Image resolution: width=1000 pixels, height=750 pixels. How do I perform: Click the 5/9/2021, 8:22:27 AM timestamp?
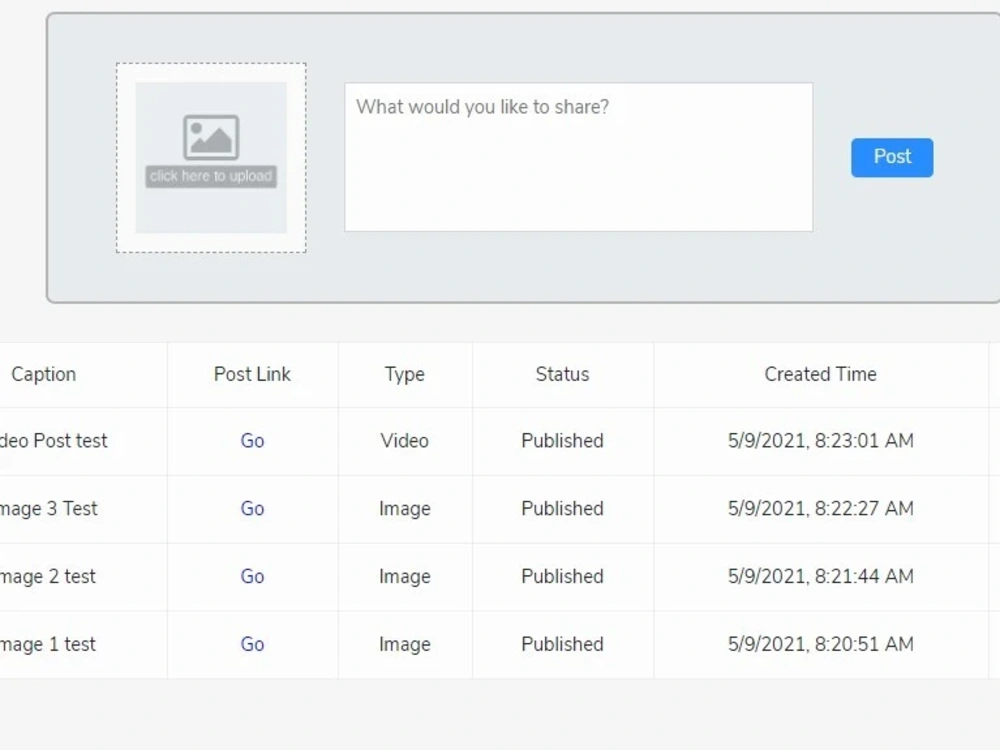point(821,508)
